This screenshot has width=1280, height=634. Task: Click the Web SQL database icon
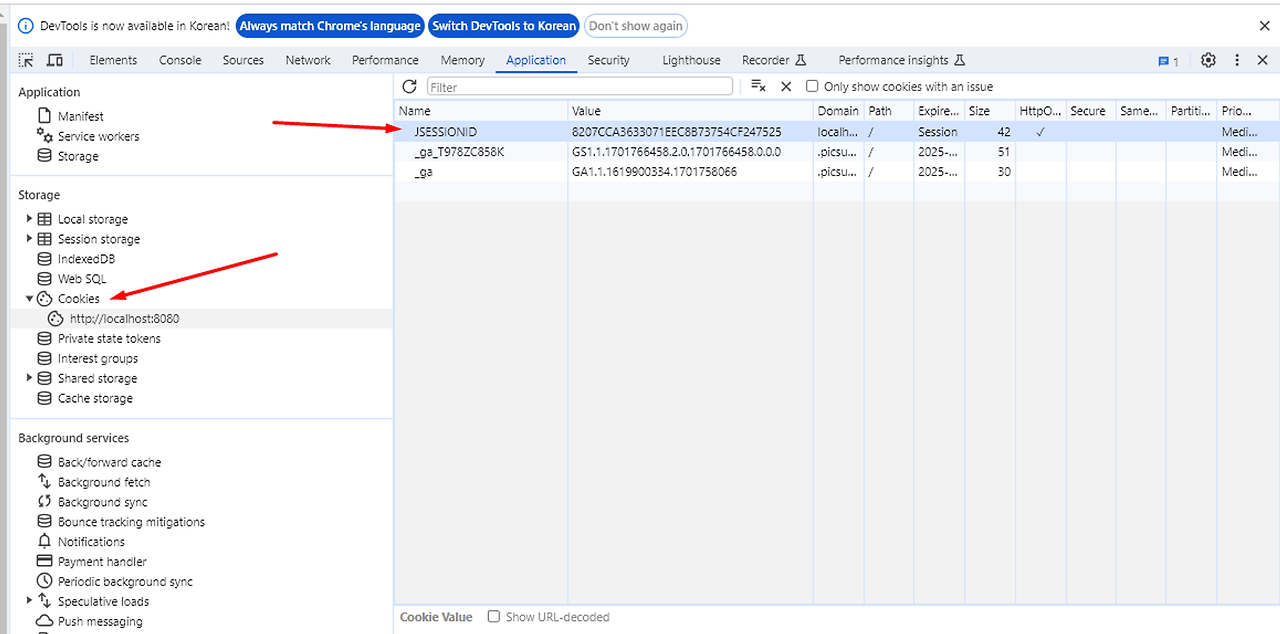(x=44, y=279)
